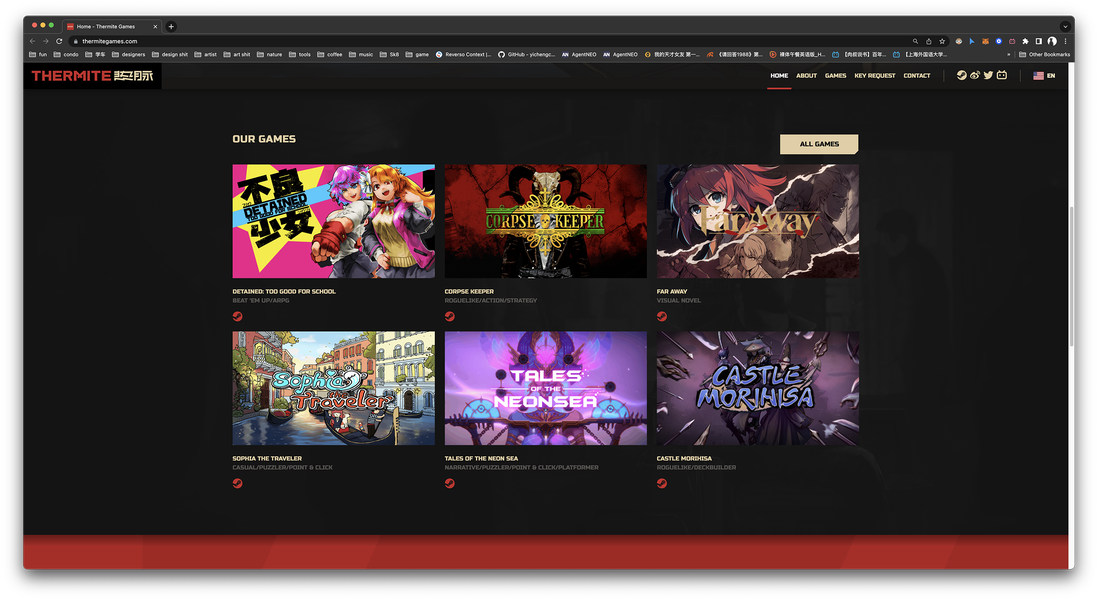Open the Castle Morihisa thumbnail
The width and height of the screenshot is (1098, 600).
(x=758, y=388)
